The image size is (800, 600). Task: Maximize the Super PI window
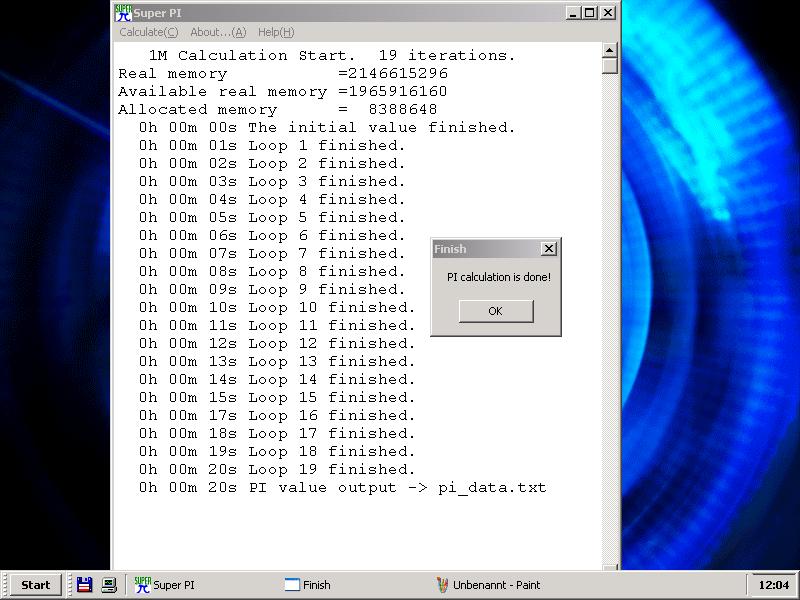click(589, 13)
